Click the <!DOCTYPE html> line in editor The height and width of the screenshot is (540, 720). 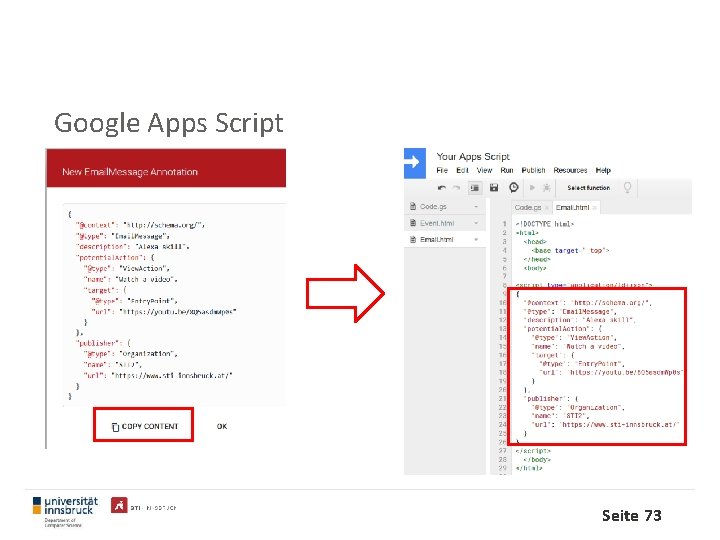coord(545,224)
